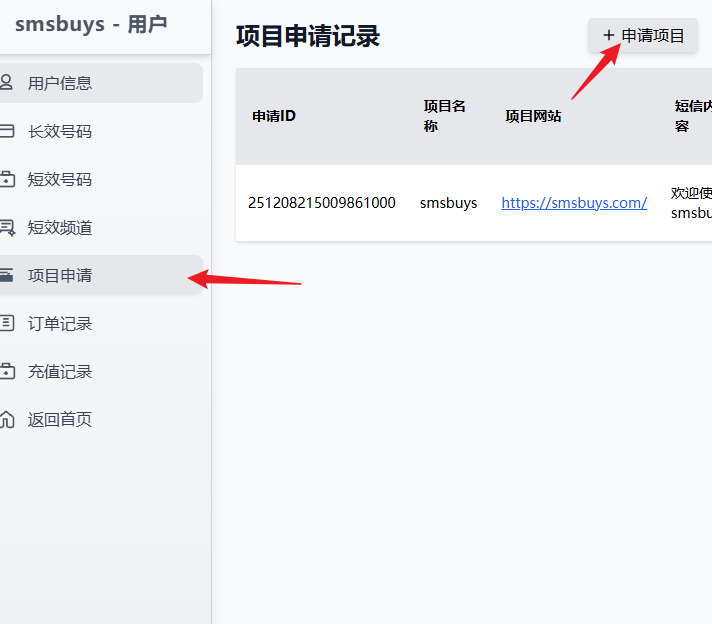Click the smsbuys project name cell
712x624 pixels.
448,203
